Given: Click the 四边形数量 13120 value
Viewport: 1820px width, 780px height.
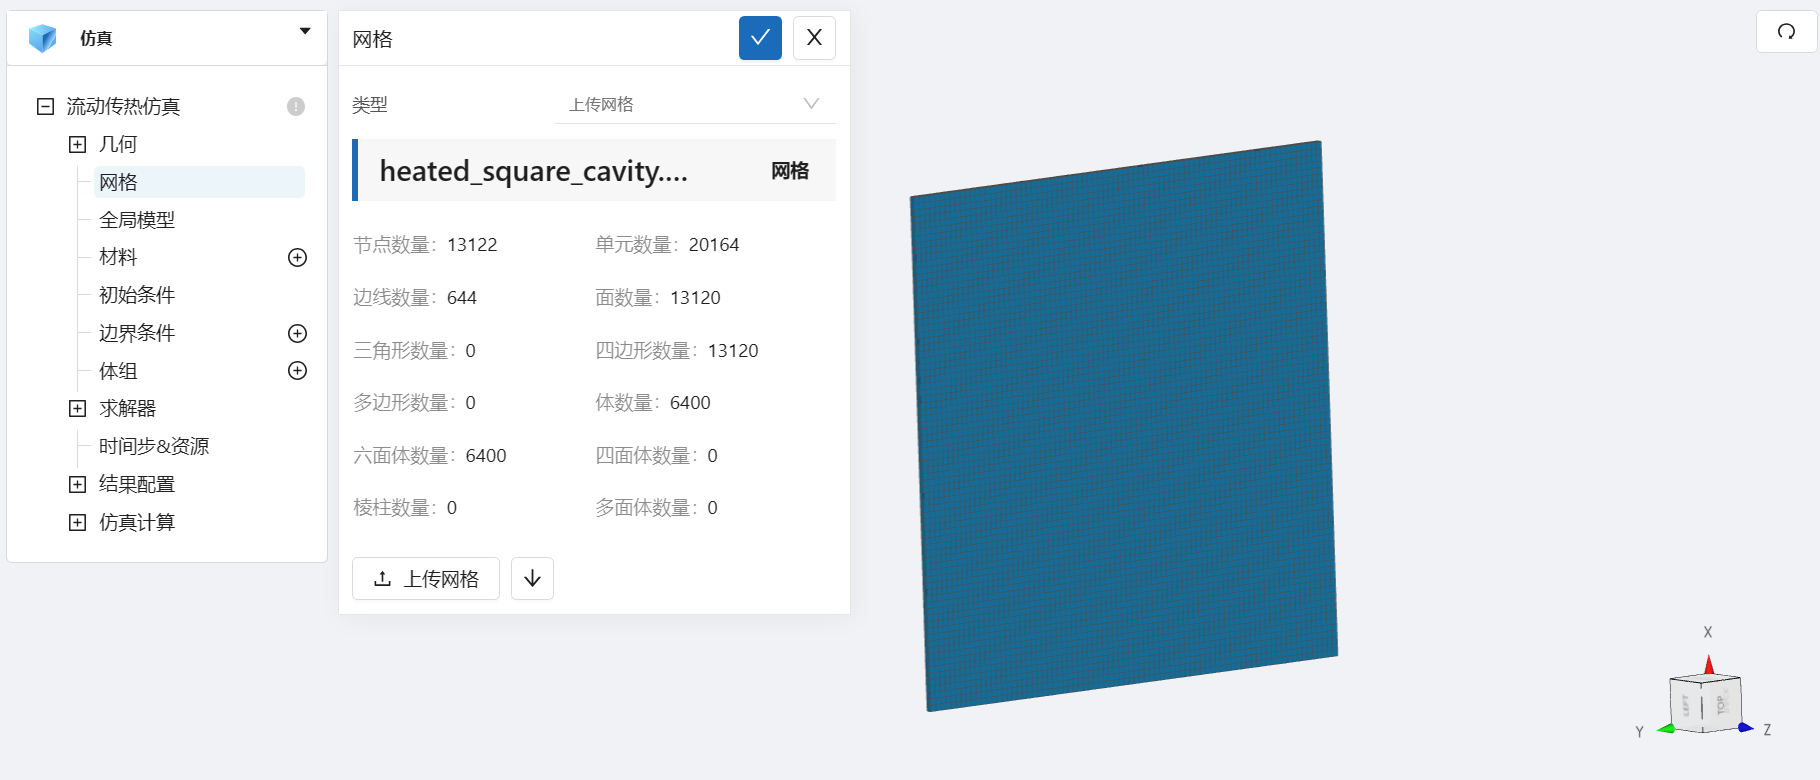Looking at the screenshot, I should pos(733,351).
